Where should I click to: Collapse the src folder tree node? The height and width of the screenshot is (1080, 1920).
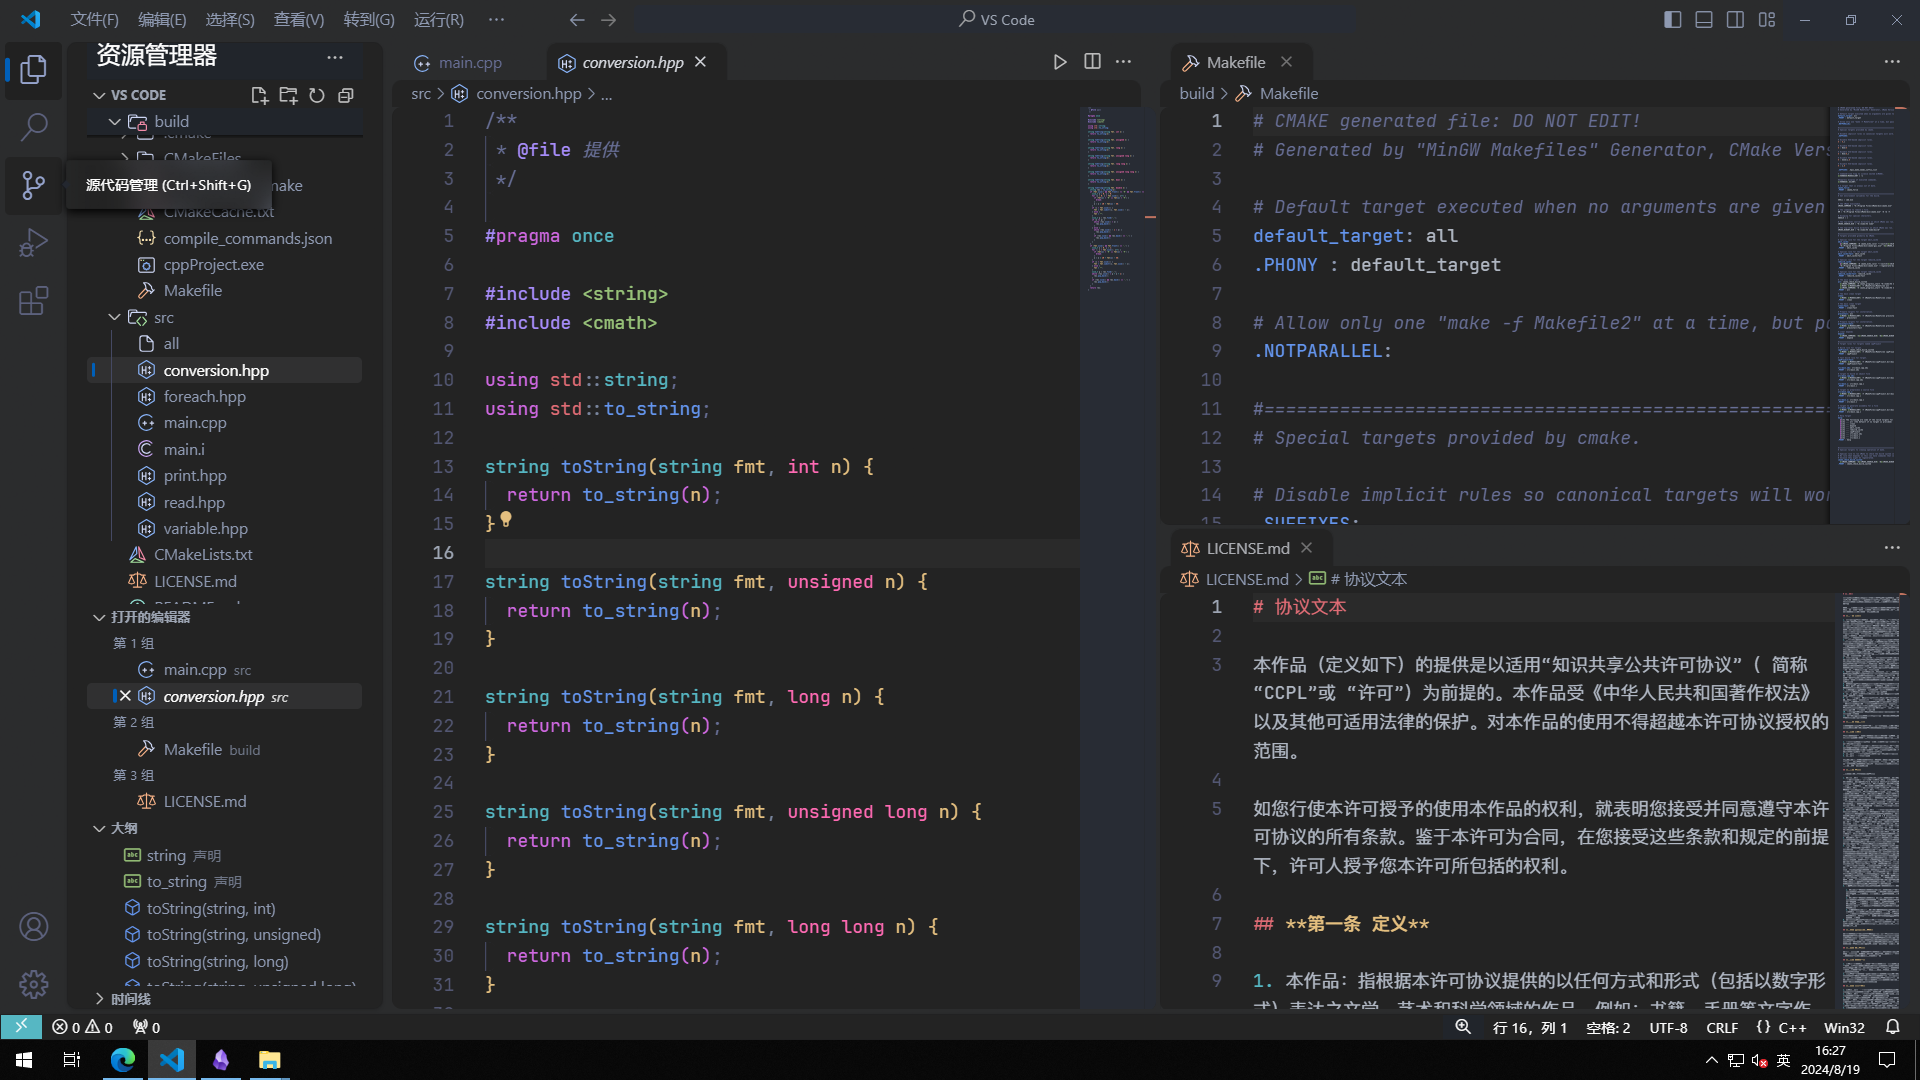[115, 317]
